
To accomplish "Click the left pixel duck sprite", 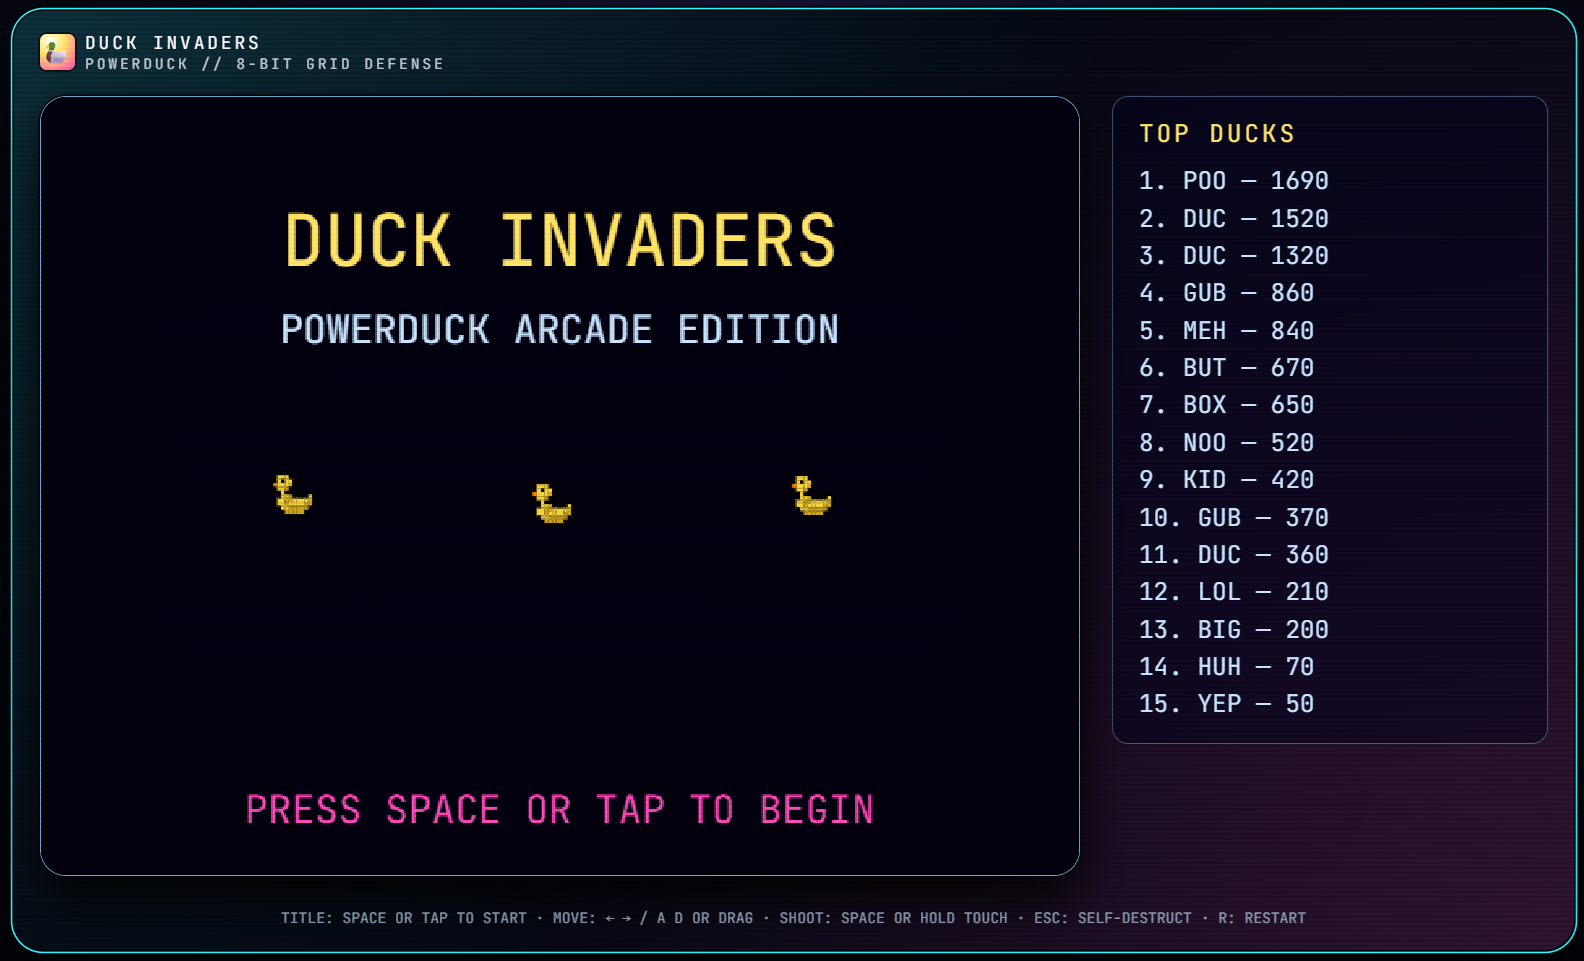I will tap(292, 495).
